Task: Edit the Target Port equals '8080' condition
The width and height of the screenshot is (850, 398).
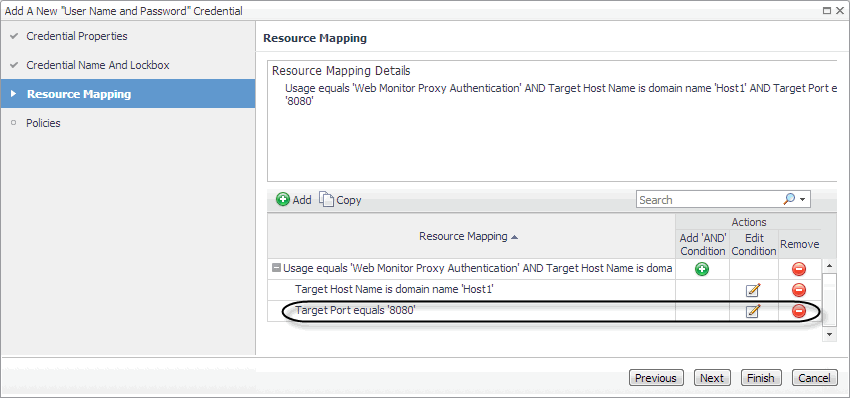Action: tap(753, 311)
